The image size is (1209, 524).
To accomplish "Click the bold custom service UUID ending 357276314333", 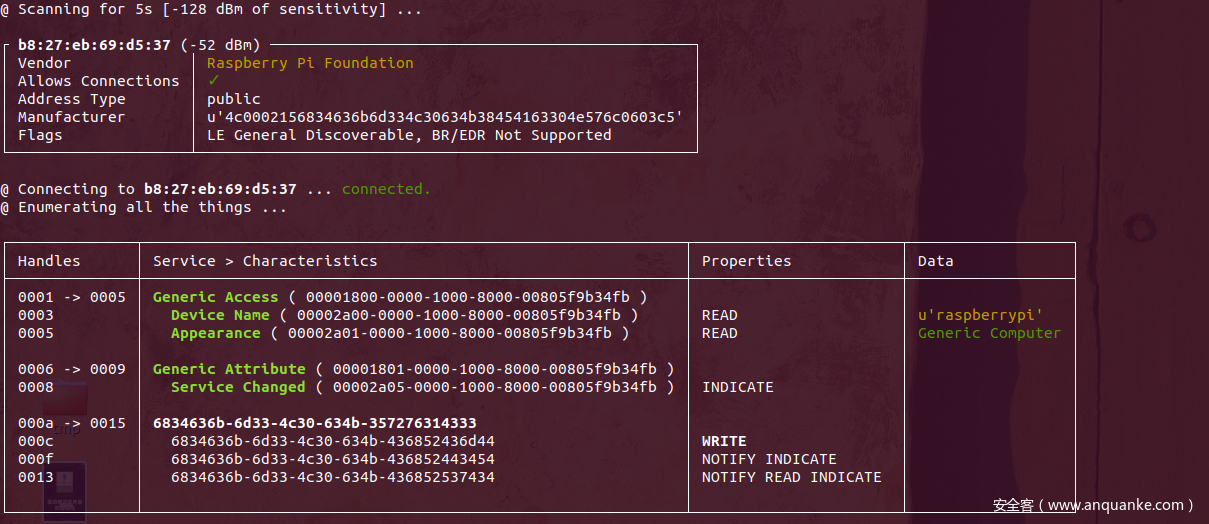I will click(x=314, y=423).
